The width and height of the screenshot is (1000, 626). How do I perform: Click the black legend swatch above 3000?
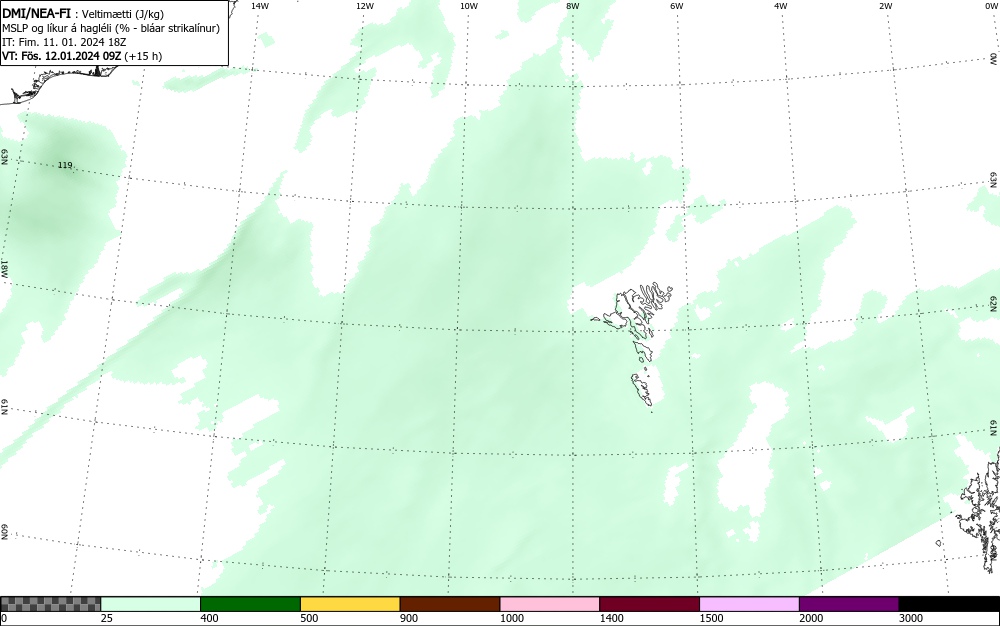[x=950, y=604]
